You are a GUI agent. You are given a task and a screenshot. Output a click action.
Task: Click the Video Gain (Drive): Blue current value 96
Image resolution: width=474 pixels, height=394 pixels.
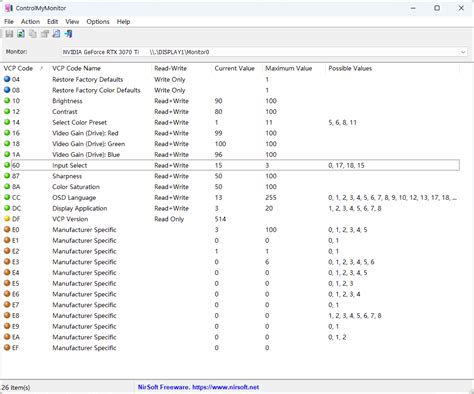[218, 155]
